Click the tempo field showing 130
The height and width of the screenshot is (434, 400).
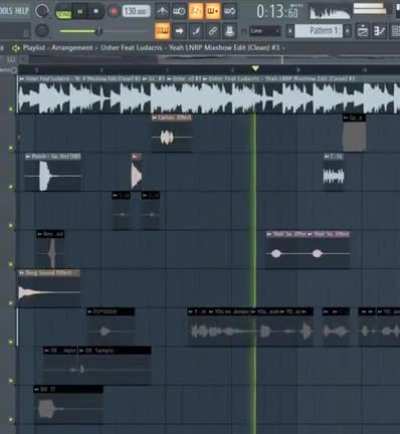[136, 11]
